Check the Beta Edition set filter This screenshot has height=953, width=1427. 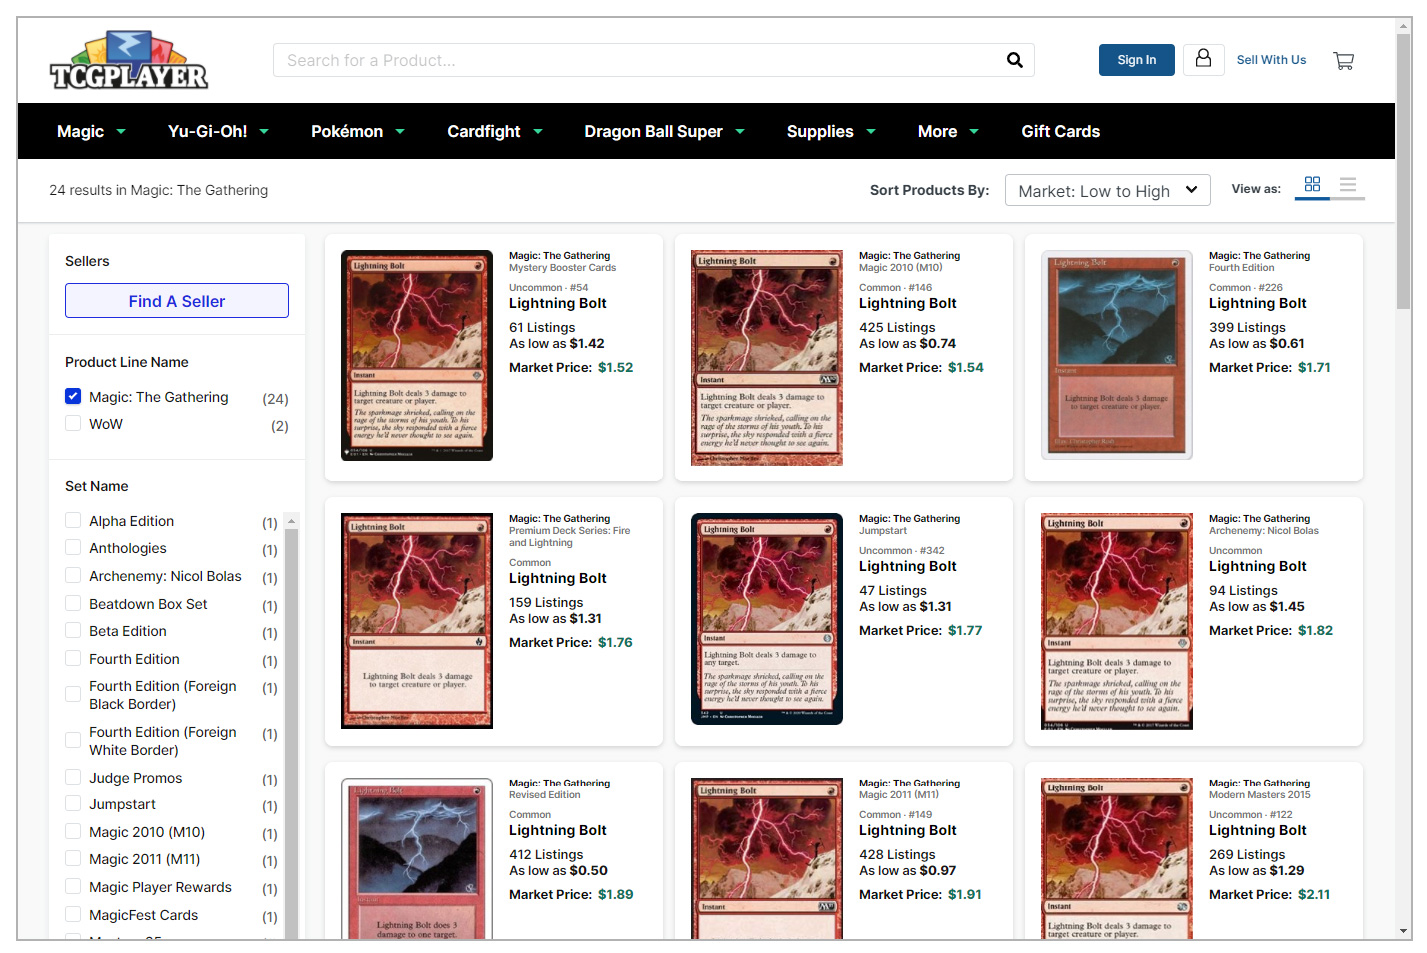click(73, 631)
